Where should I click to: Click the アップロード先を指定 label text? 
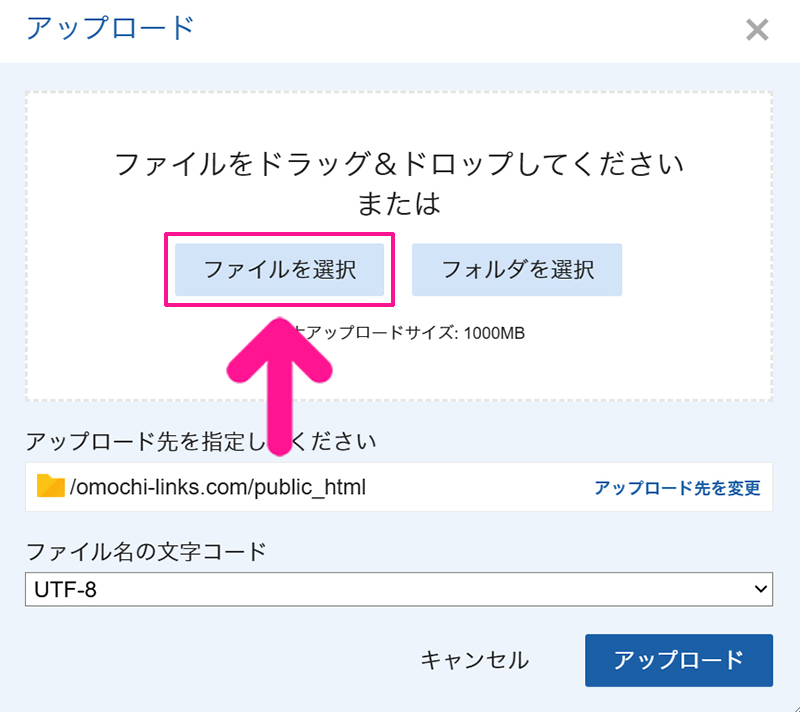click(150, 441)
